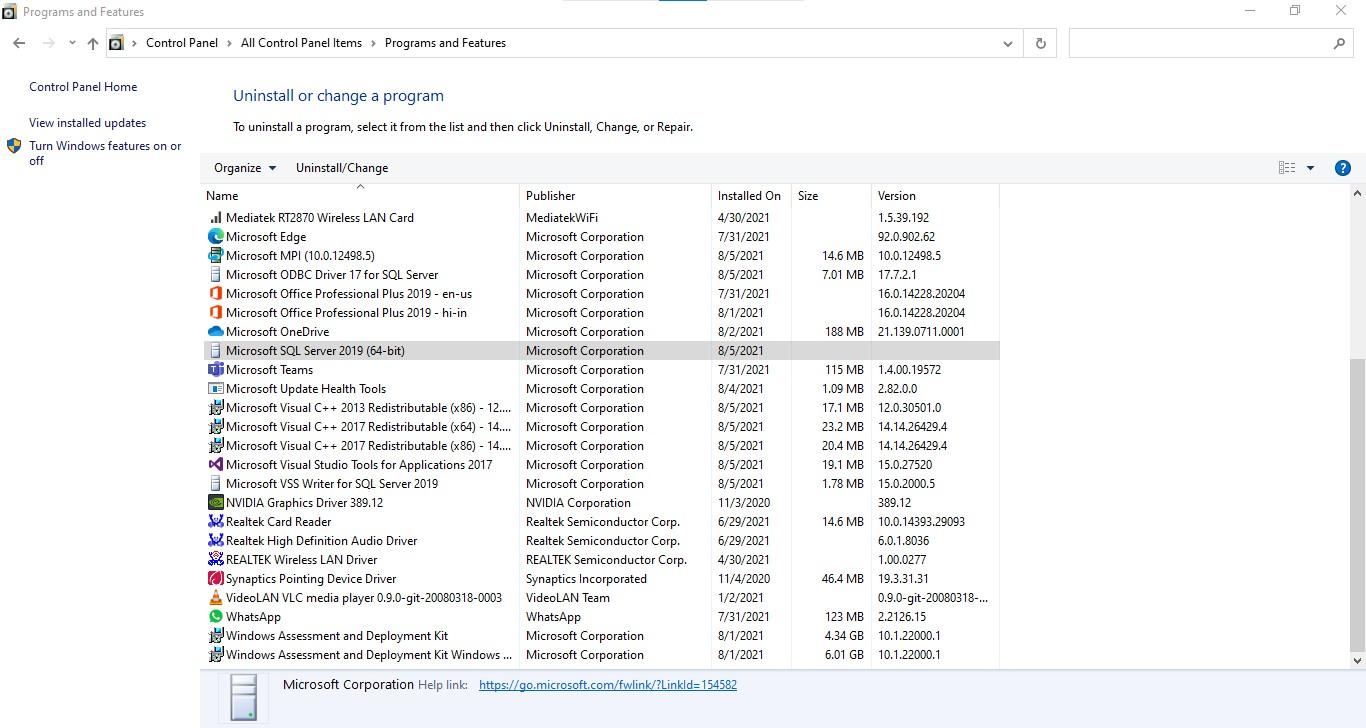This screenshot has height=728, width=1366.
Task: Click the Refresh button beside address bar
Action: point(1040,43)
